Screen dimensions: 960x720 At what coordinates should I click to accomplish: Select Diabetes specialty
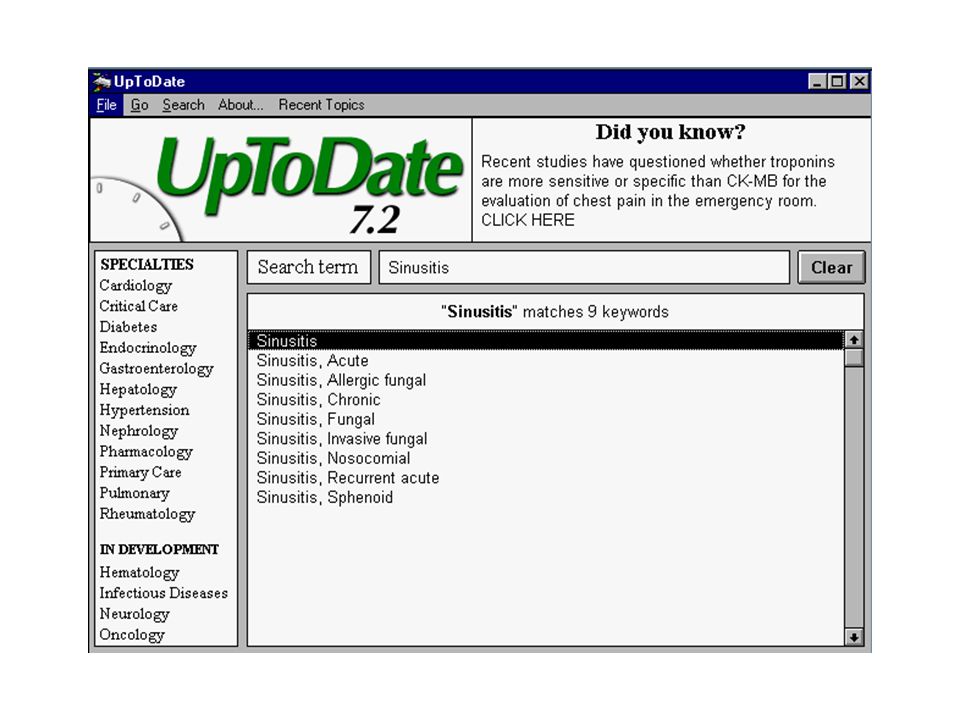pyautogui.click(x=129, y=327)
